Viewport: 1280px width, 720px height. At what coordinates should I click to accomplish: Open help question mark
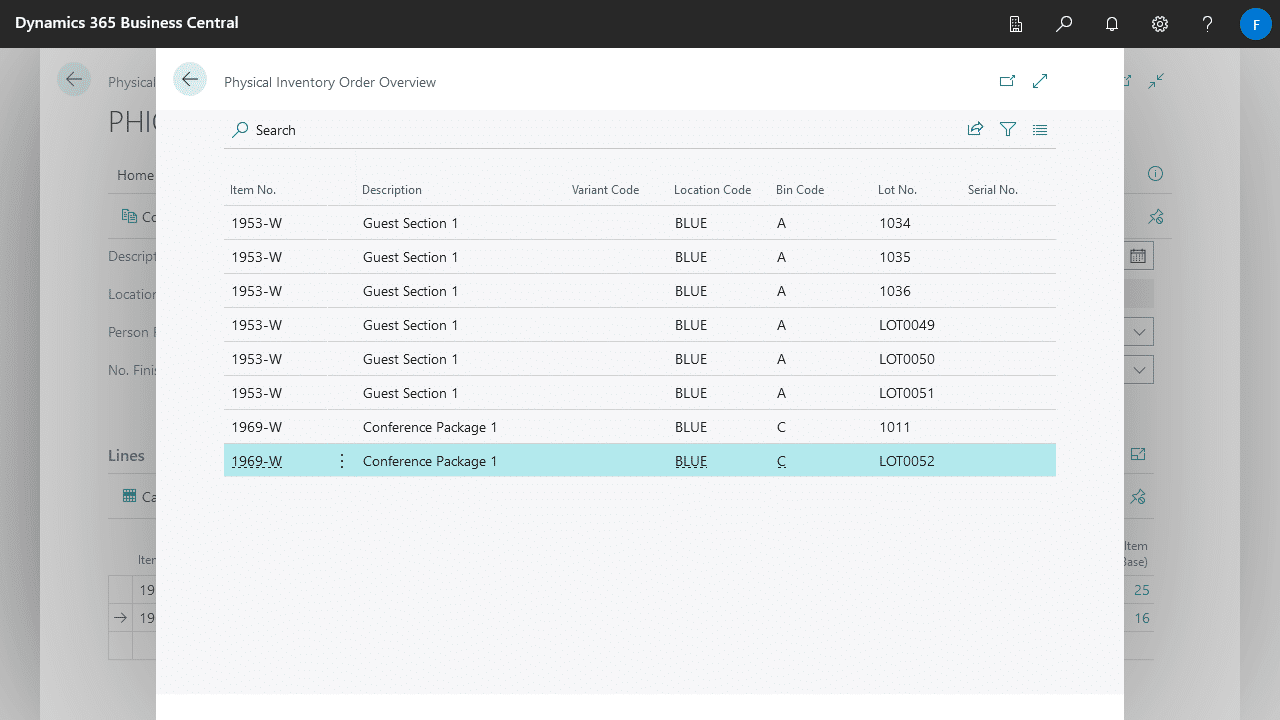1208,24
